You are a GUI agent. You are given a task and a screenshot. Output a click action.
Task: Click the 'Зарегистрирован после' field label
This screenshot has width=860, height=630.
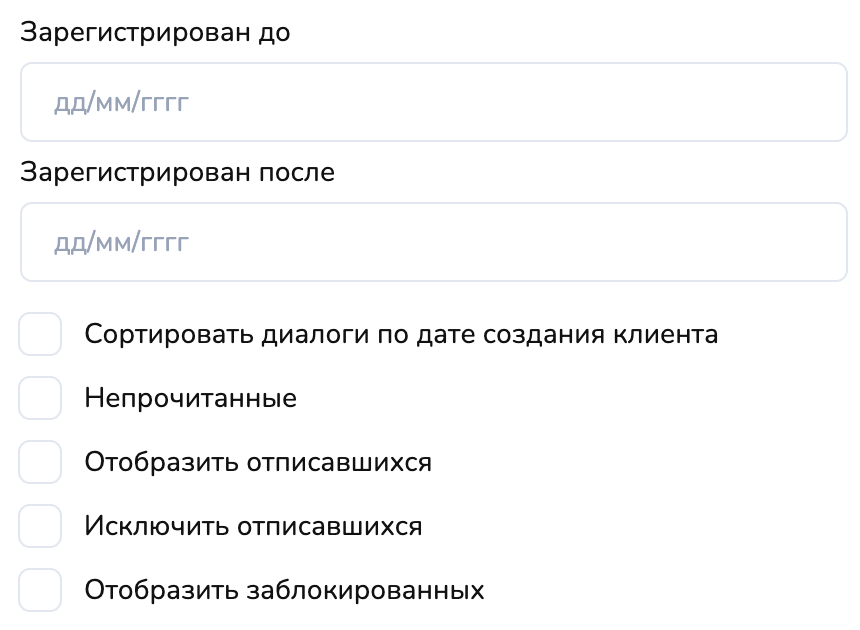(177, 172)
